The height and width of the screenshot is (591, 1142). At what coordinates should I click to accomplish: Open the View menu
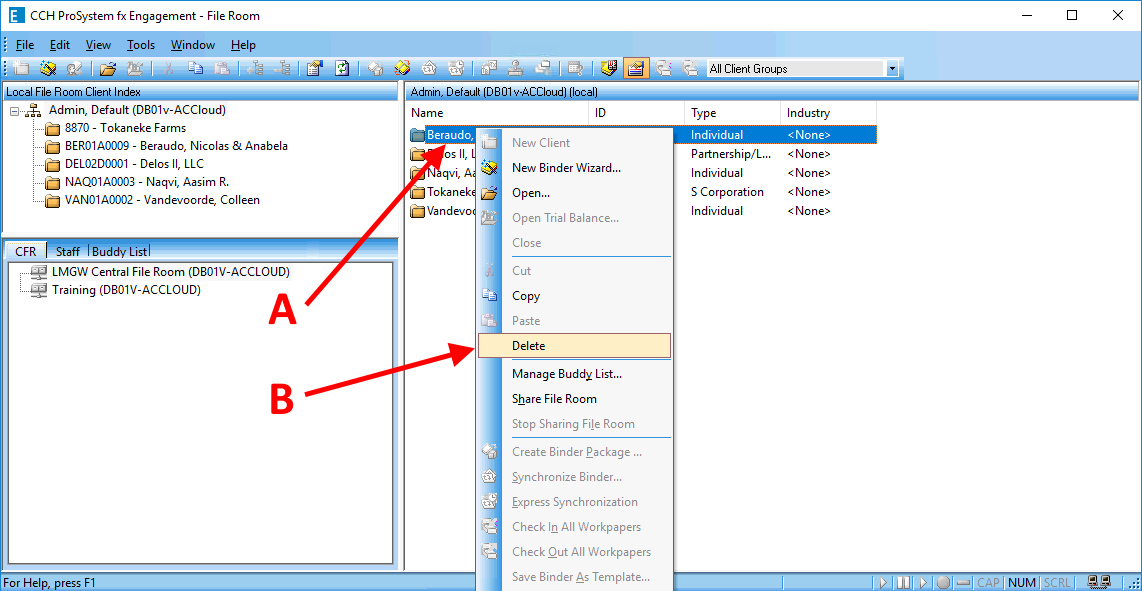click(x=98, y=45)
